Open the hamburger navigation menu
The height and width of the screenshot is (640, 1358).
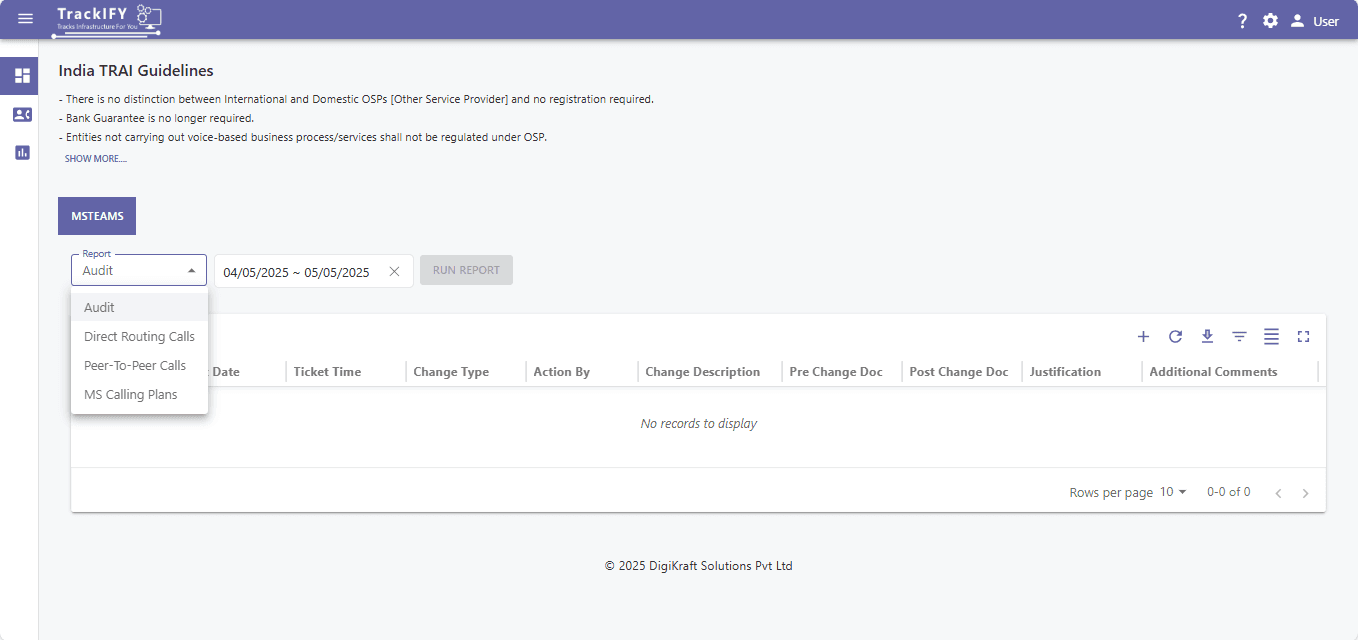tap(26, 20)
